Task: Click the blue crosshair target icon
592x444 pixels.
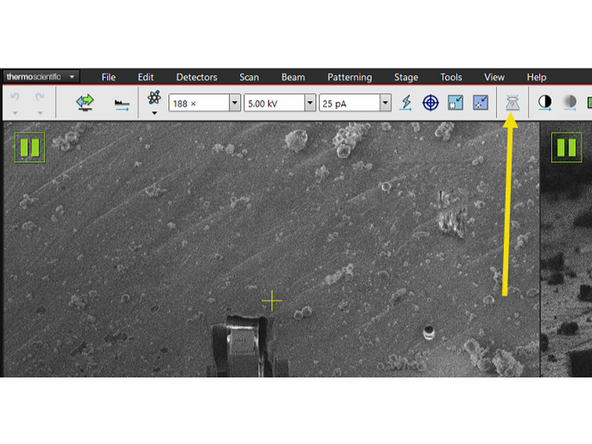Action: [x=430, y=103]
